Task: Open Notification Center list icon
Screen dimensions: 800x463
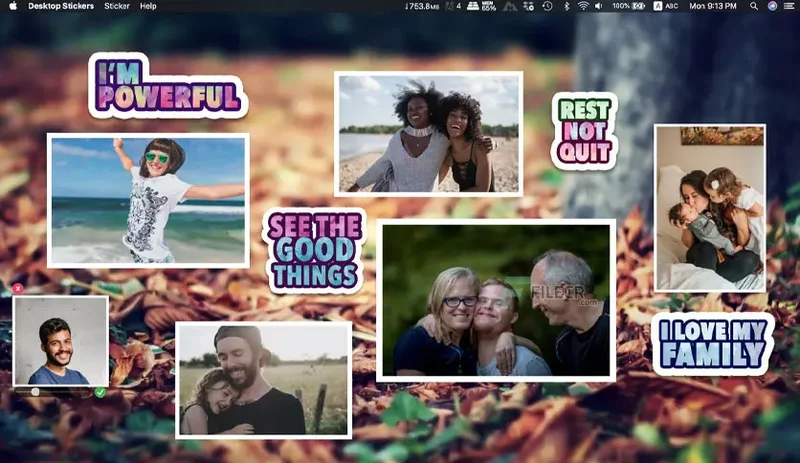Action: coord(789,6)
